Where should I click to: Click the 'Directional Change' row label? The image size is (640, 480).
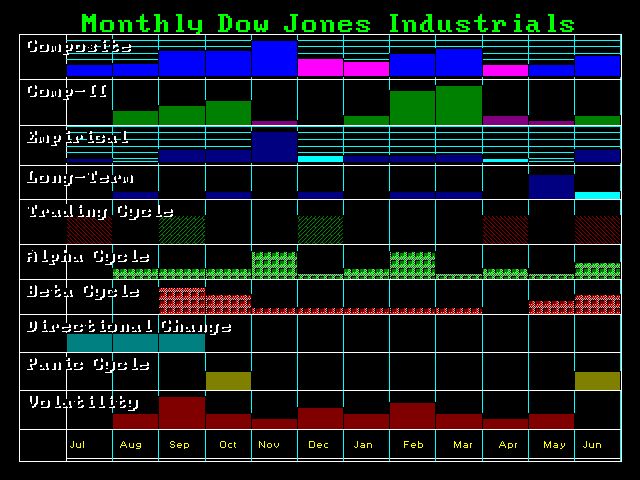pyautogui.click(x=129, y=327)
